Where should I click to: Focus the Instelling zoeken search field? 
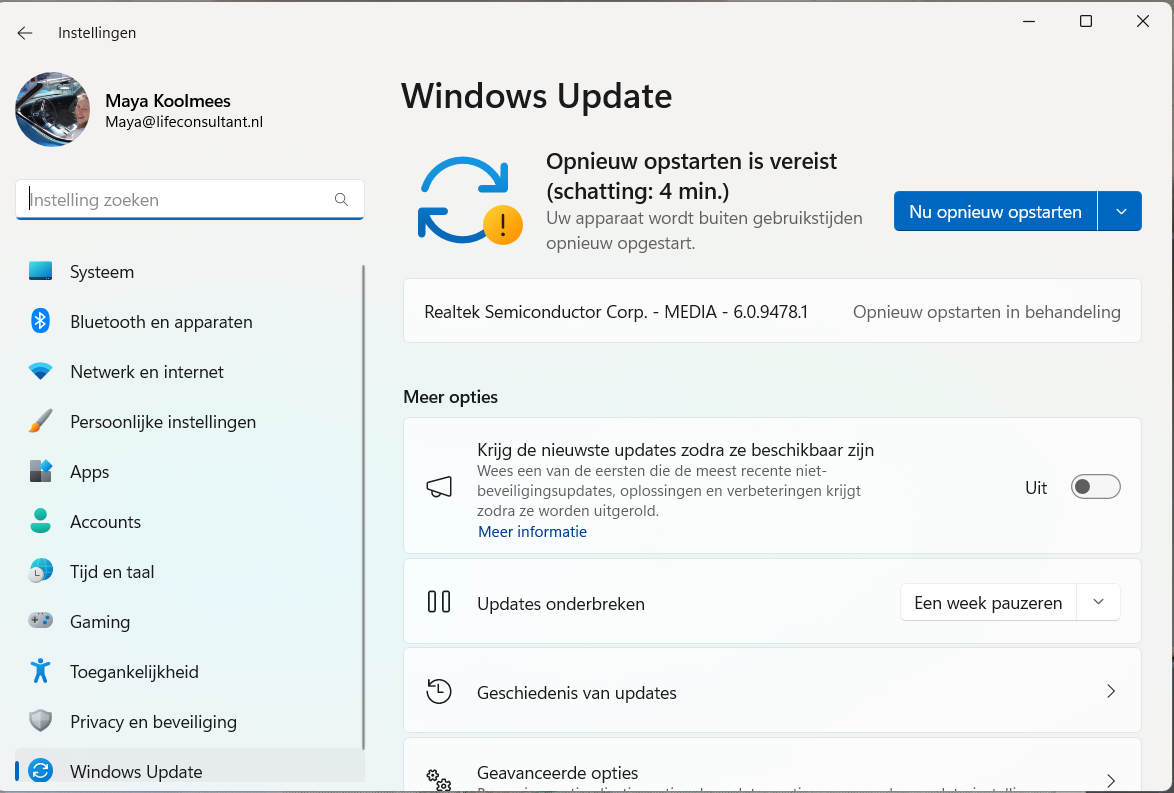[x=189, y=199]
